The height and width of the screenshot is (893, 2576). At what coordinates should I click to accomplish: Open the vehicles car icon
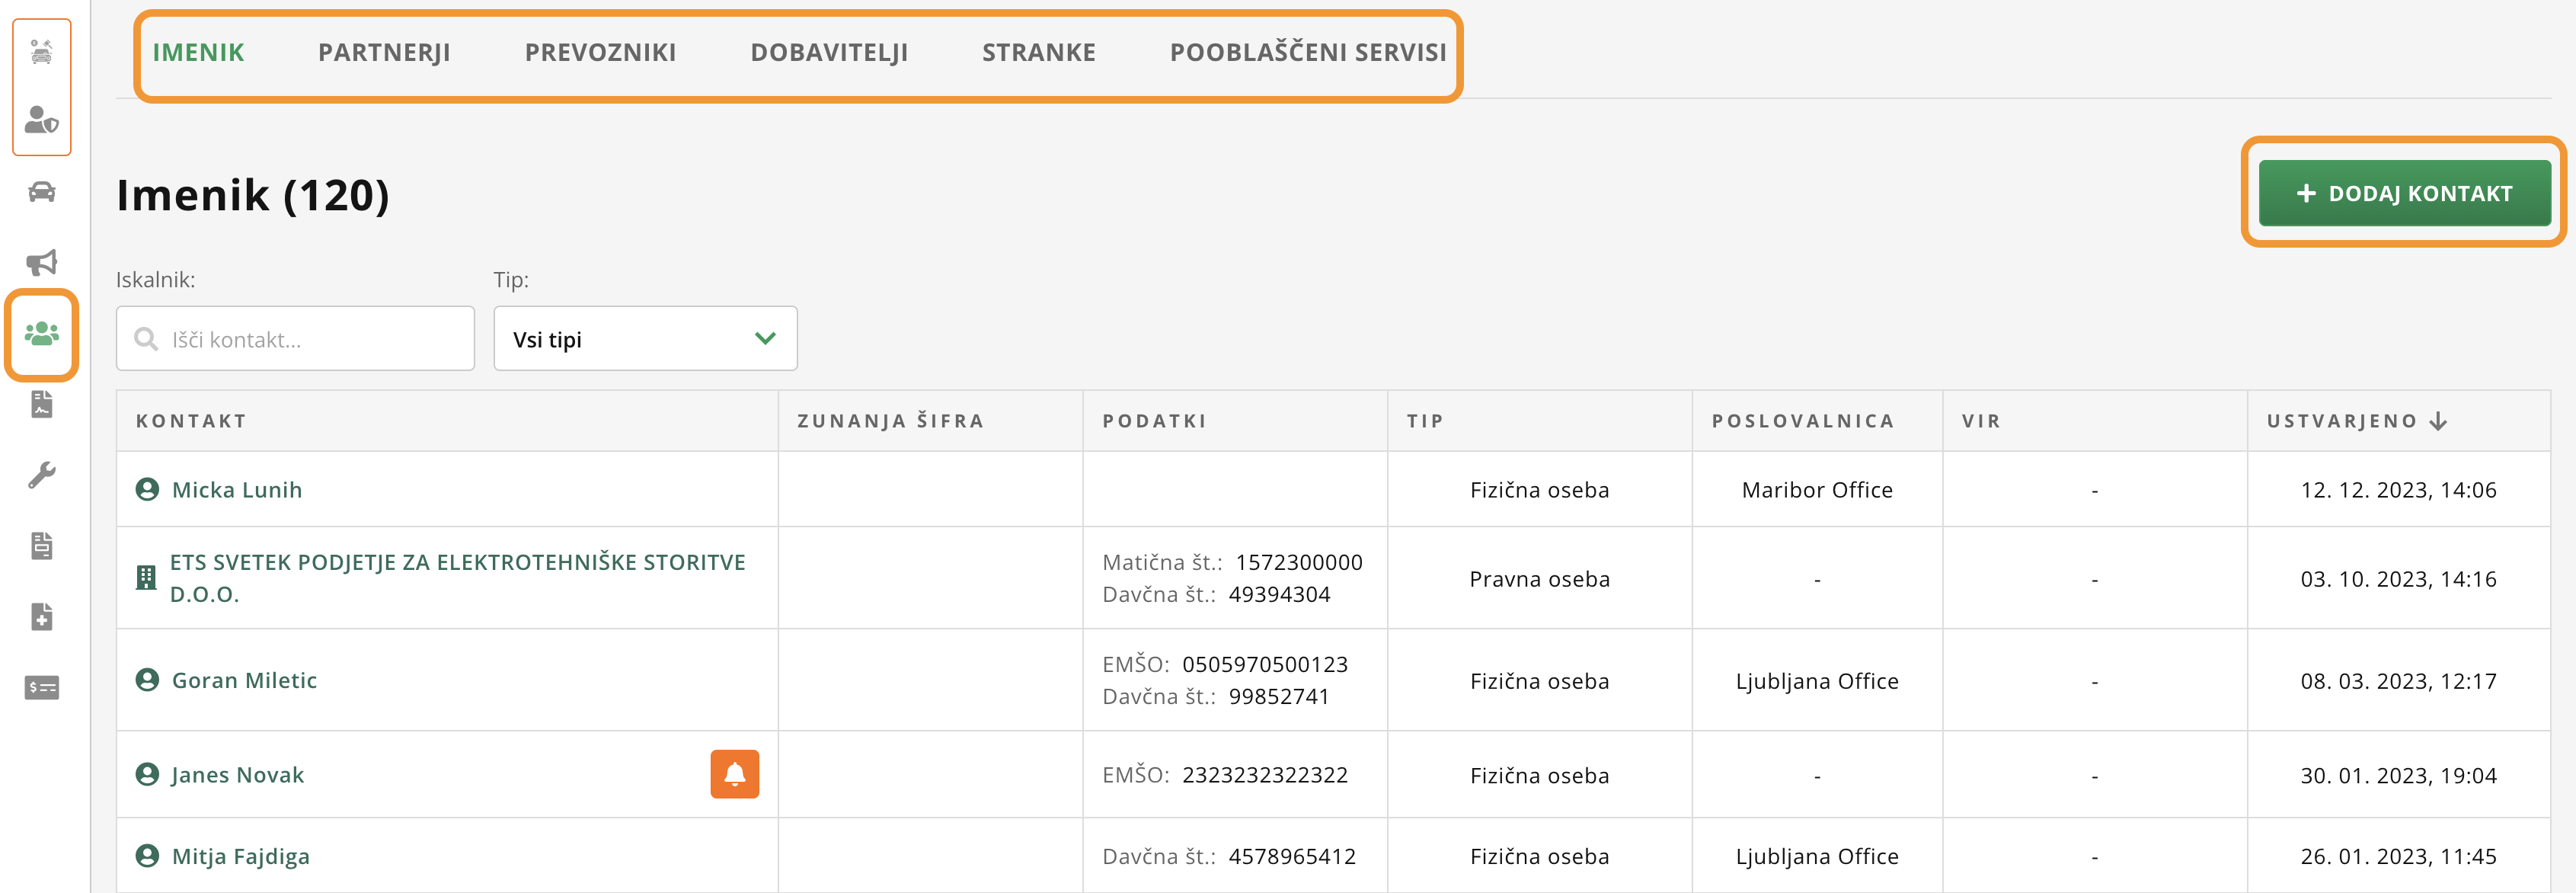(41, 191)
